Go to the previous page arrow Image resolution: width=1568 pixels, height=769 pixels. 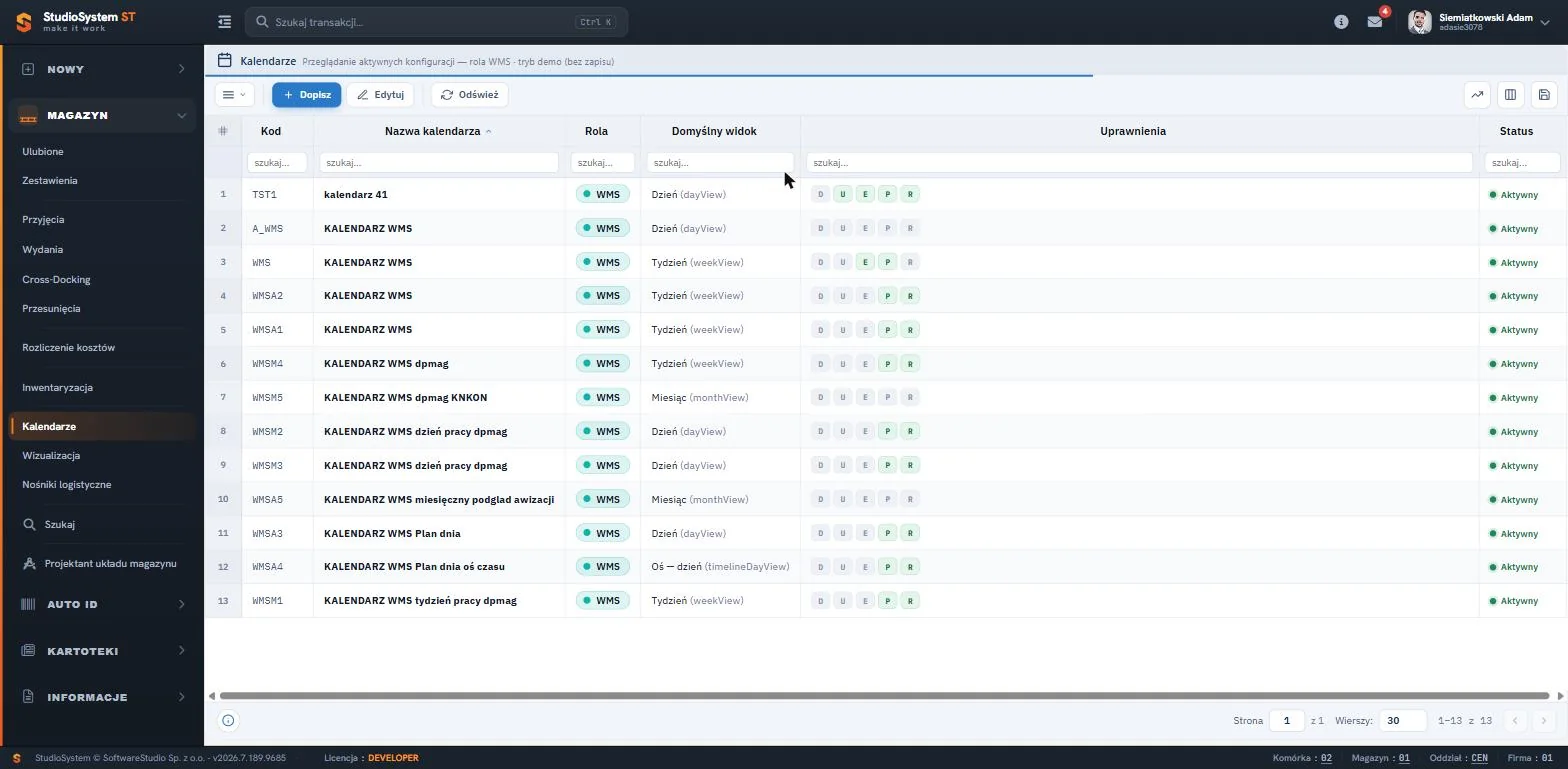pos(1515,720)
